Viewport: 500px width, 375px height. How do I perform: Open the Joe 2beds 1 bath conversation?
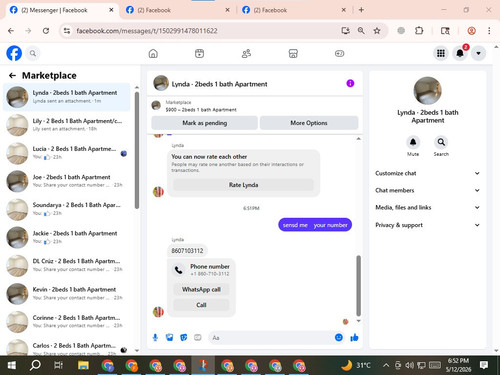[x=67, y=181]
